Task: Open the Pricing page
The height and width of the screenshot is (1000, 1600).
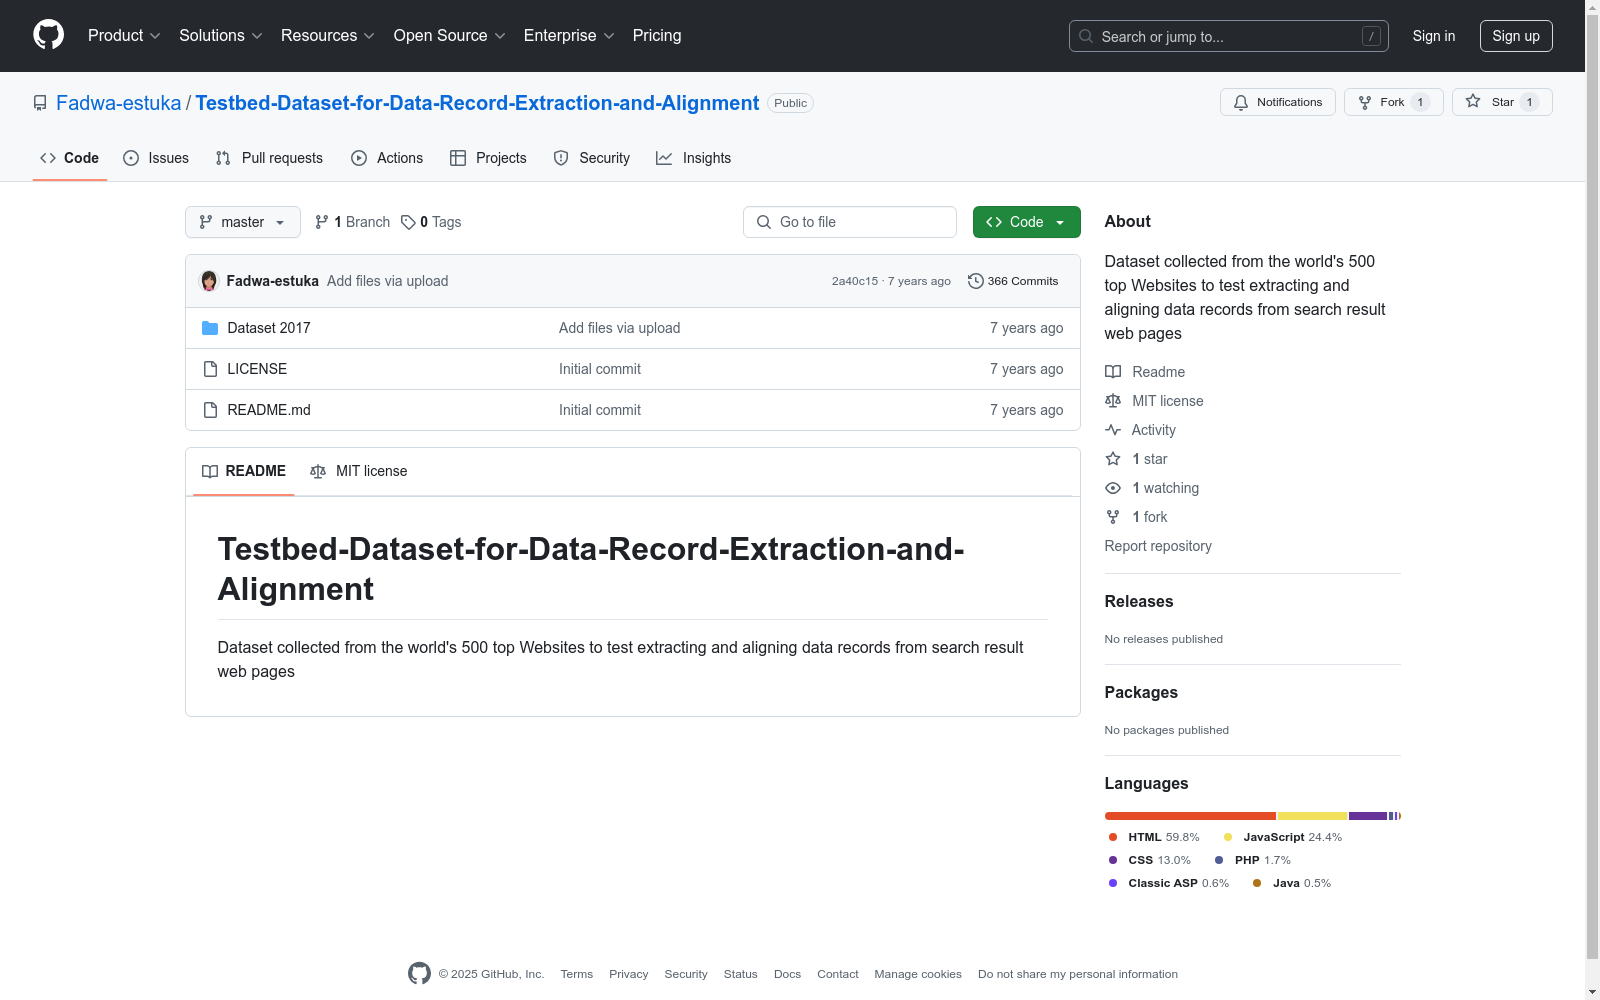Action: [x=657, y=36]
